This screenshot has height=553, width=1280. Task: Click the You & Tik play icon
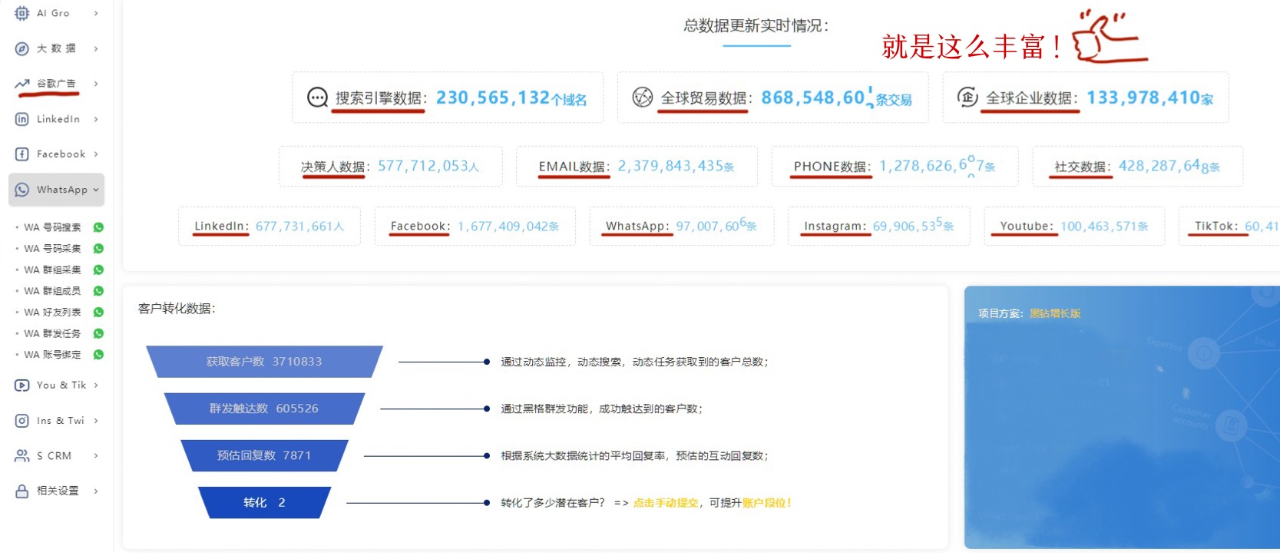(22, 385)
